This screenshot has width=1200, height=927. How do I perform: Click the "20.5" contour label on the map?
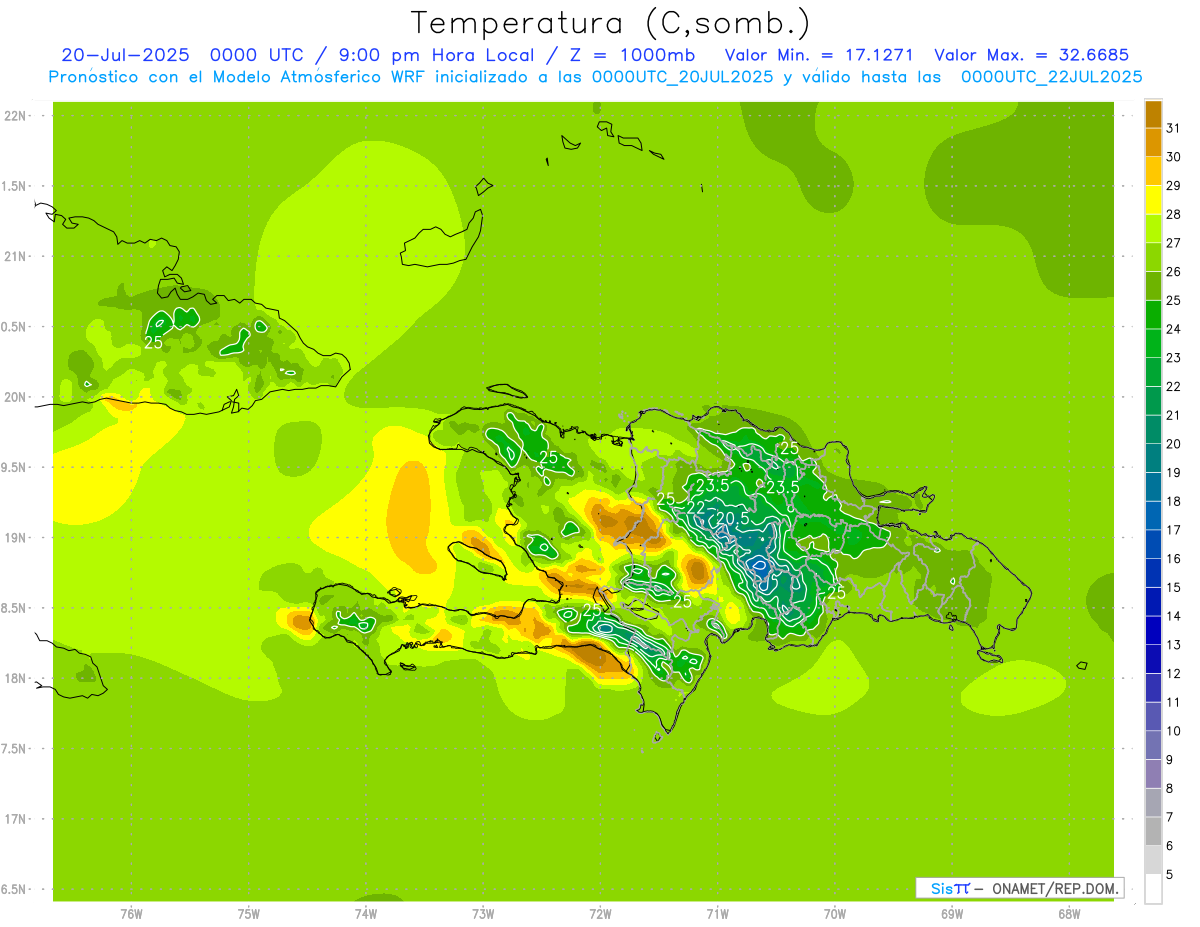(x=733, y=518)
